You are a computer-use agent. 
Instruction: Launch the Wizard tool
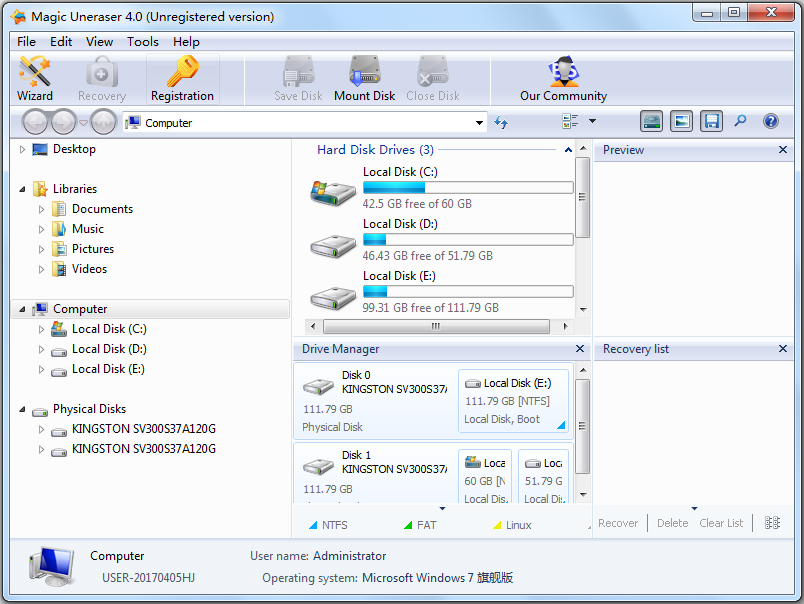pos(35,79)
